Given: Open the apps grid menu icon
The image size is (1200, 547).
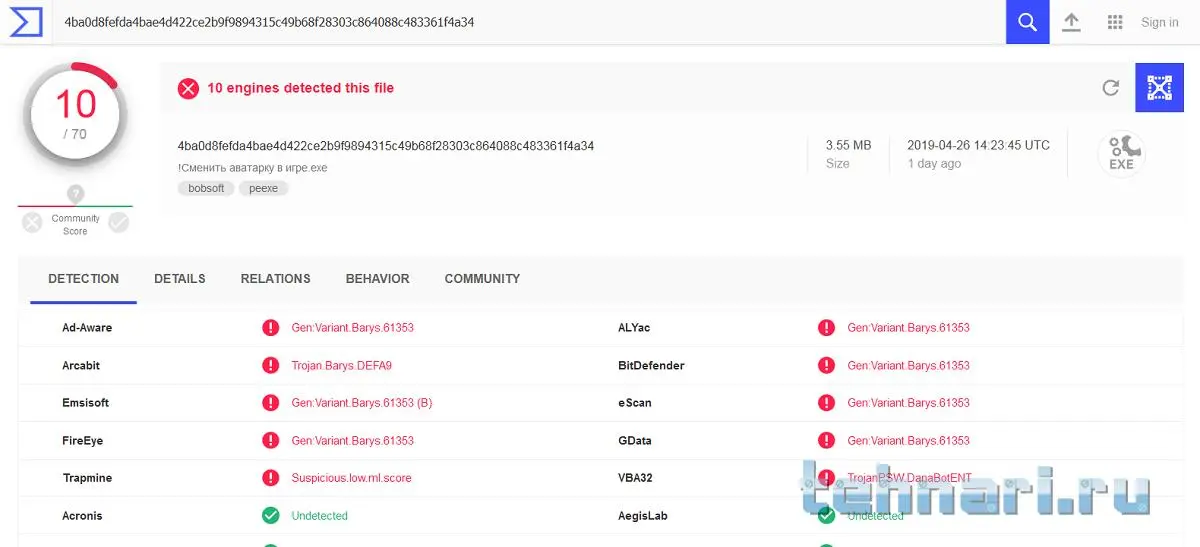Looking at the screenshot, I should pyautogui.click(x=1115, y=22).
